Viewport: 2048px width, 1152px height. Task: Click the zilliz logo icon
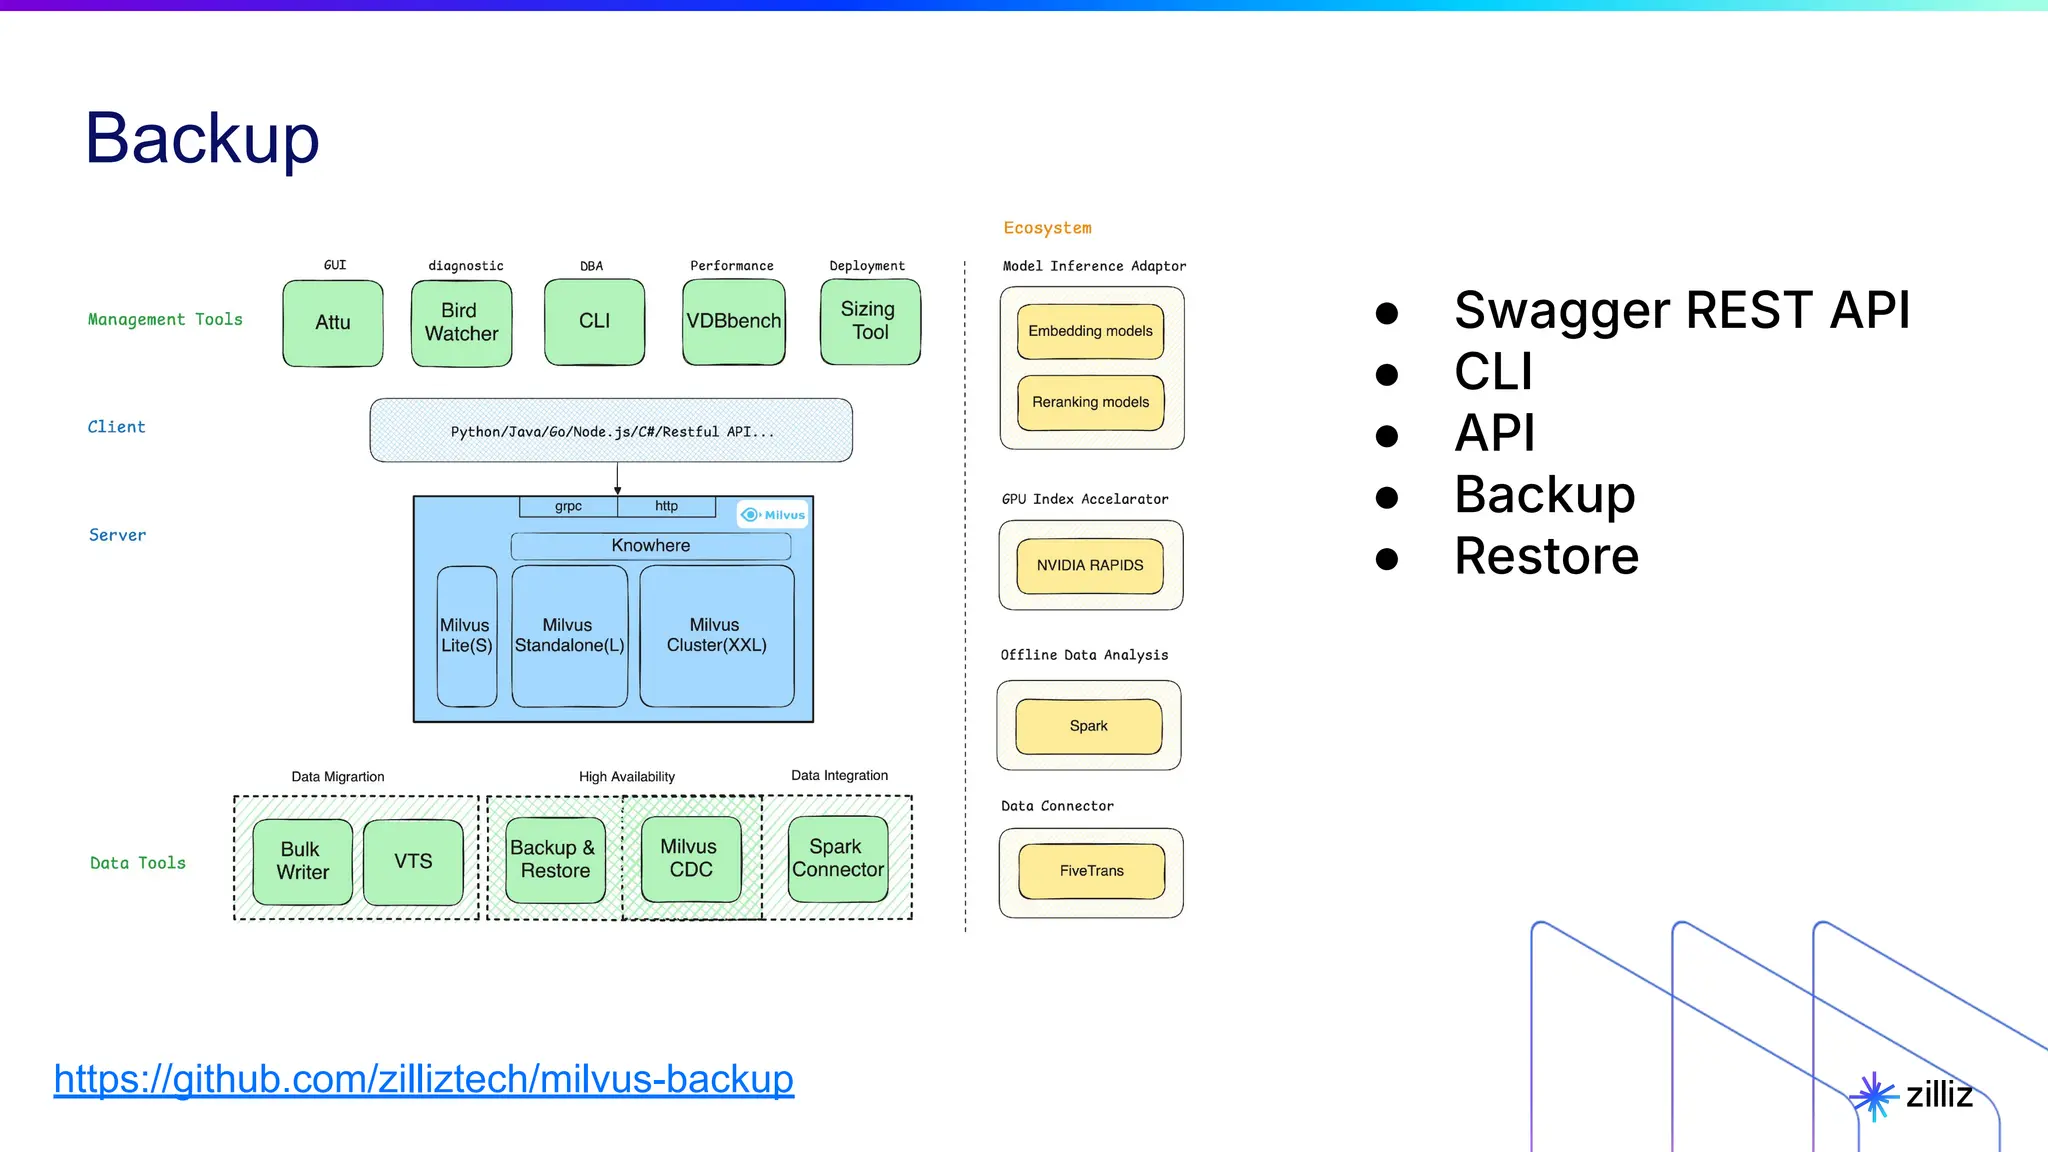click(x=1873, y=1097)
